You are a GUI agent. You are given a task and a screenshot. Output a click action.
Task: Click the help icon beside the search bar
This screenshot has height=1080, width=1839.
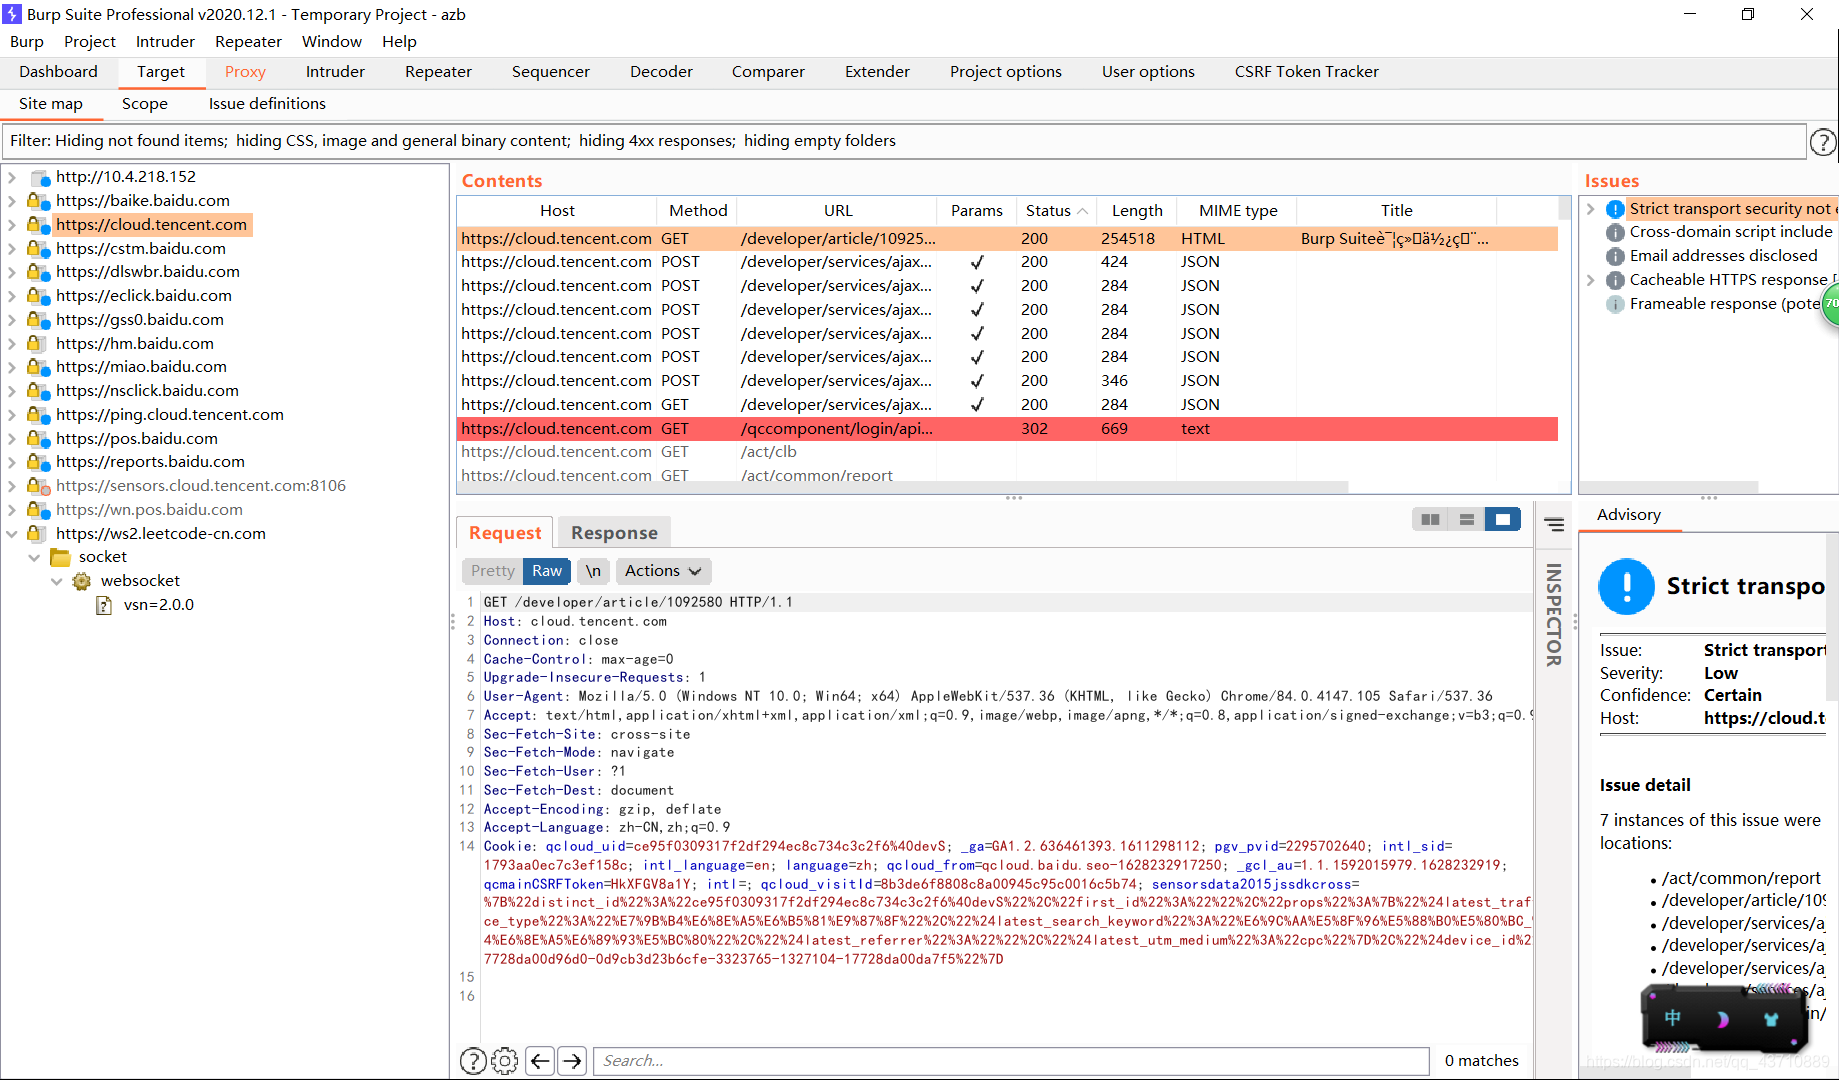pyautogui.click(x=473, y=1061)
